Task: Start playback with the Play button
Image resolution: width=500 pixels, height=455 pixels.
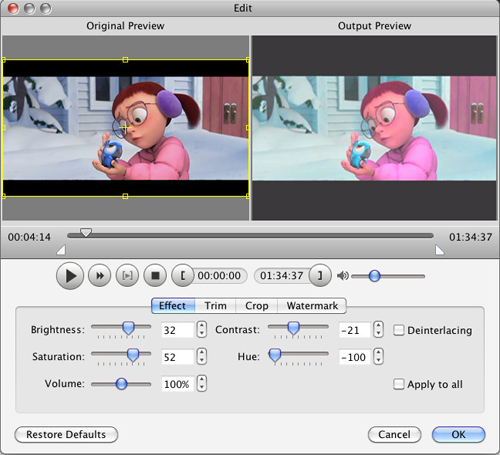Action: (x=70, y=276)
